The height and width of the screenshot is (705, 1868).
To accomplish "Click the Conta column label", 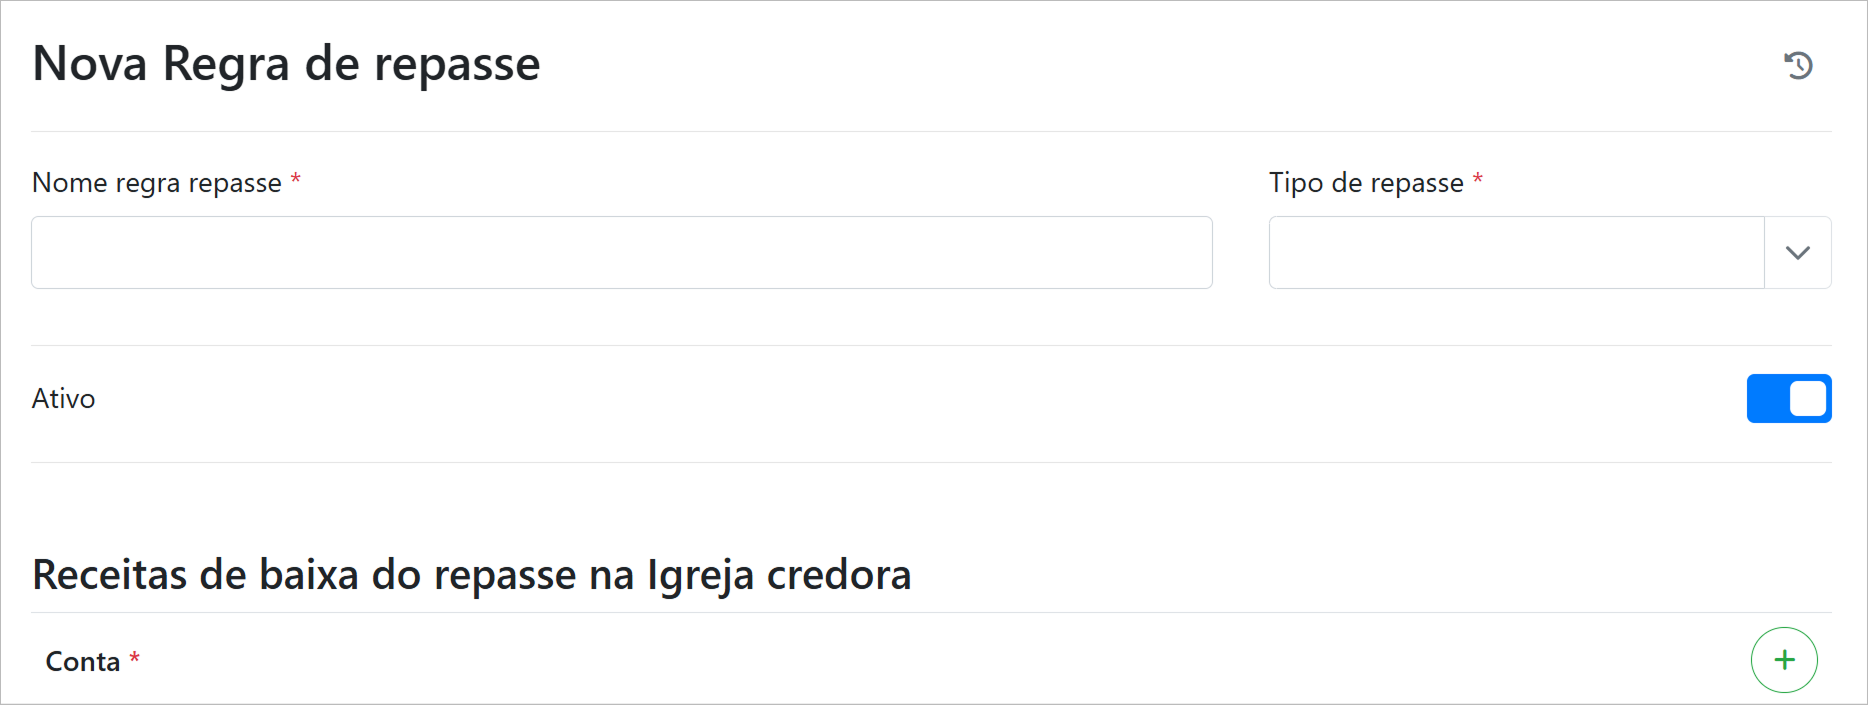I will (x=83, y=662).
